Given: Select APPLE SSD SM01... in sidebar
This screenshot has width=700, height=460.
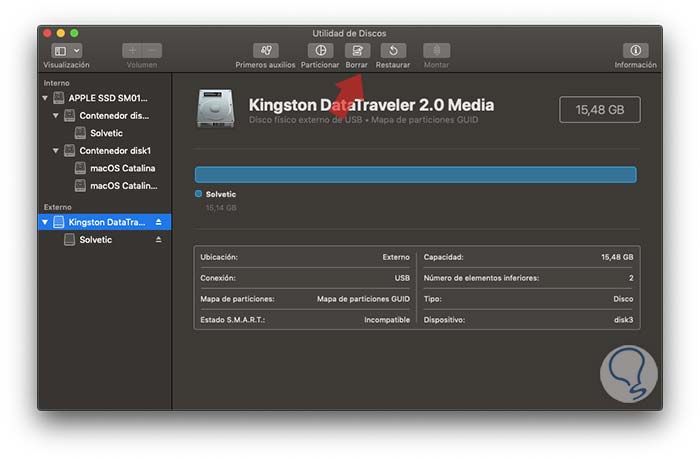Looking at the screenshot, I should [105, 98].
